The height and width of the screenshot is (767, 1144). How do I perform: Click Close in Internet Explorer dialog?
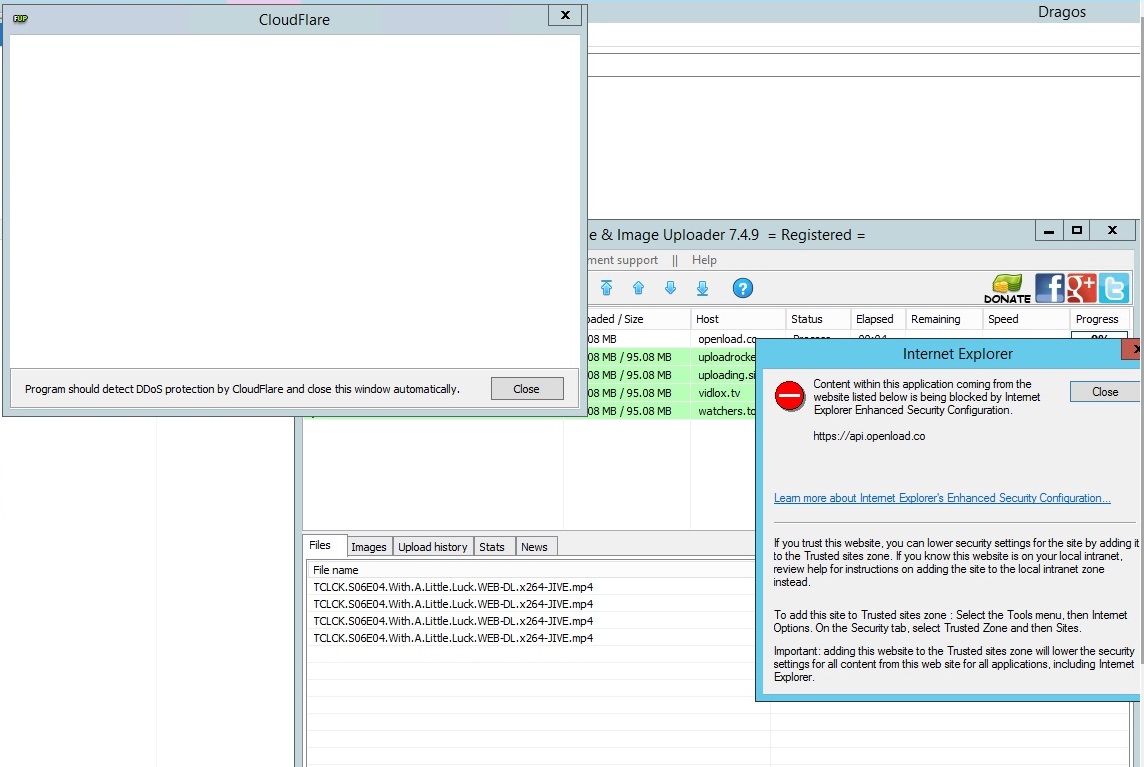(x=1104, y=392)
